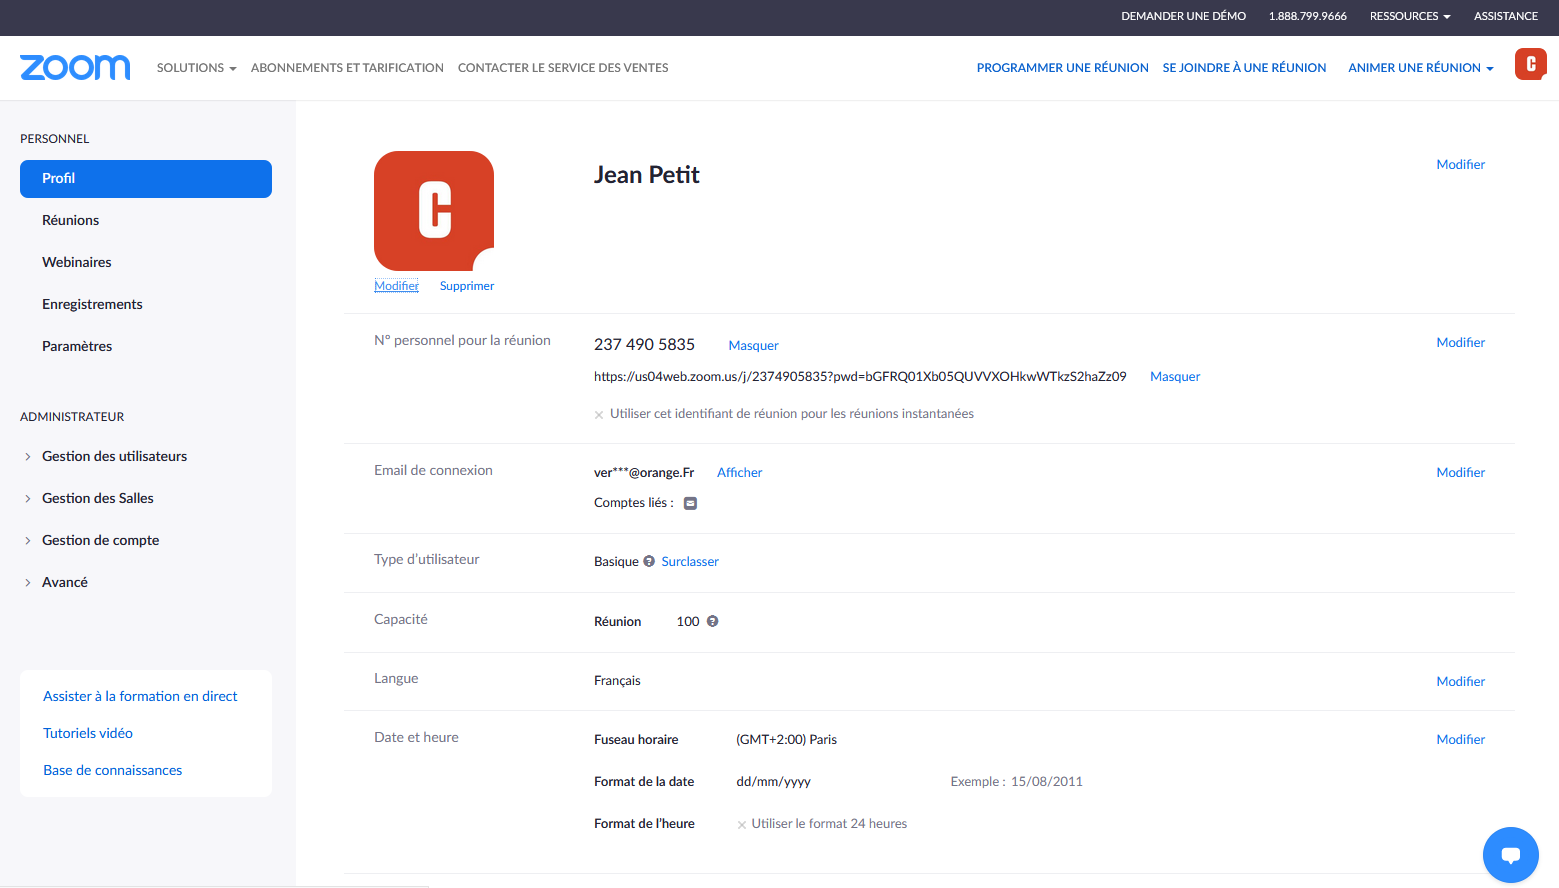Open Abonnements et tarification page
The height and width of the screenshot is (888, 1559).
point(347,68)
